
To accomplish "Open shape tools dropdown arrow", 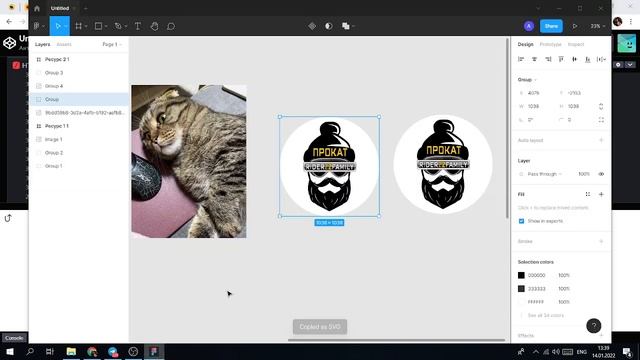I will click(x=106, y=27).
